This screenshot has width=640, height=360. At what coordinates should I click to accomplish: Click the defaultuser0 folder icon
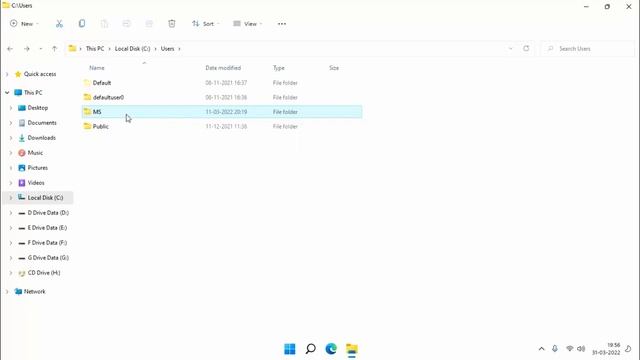coord(87,97)
